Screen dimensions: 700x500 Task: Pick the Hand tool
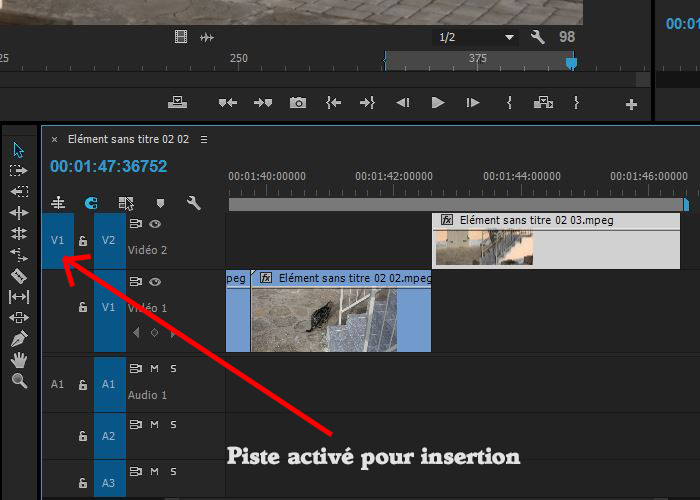coord(18,360)
